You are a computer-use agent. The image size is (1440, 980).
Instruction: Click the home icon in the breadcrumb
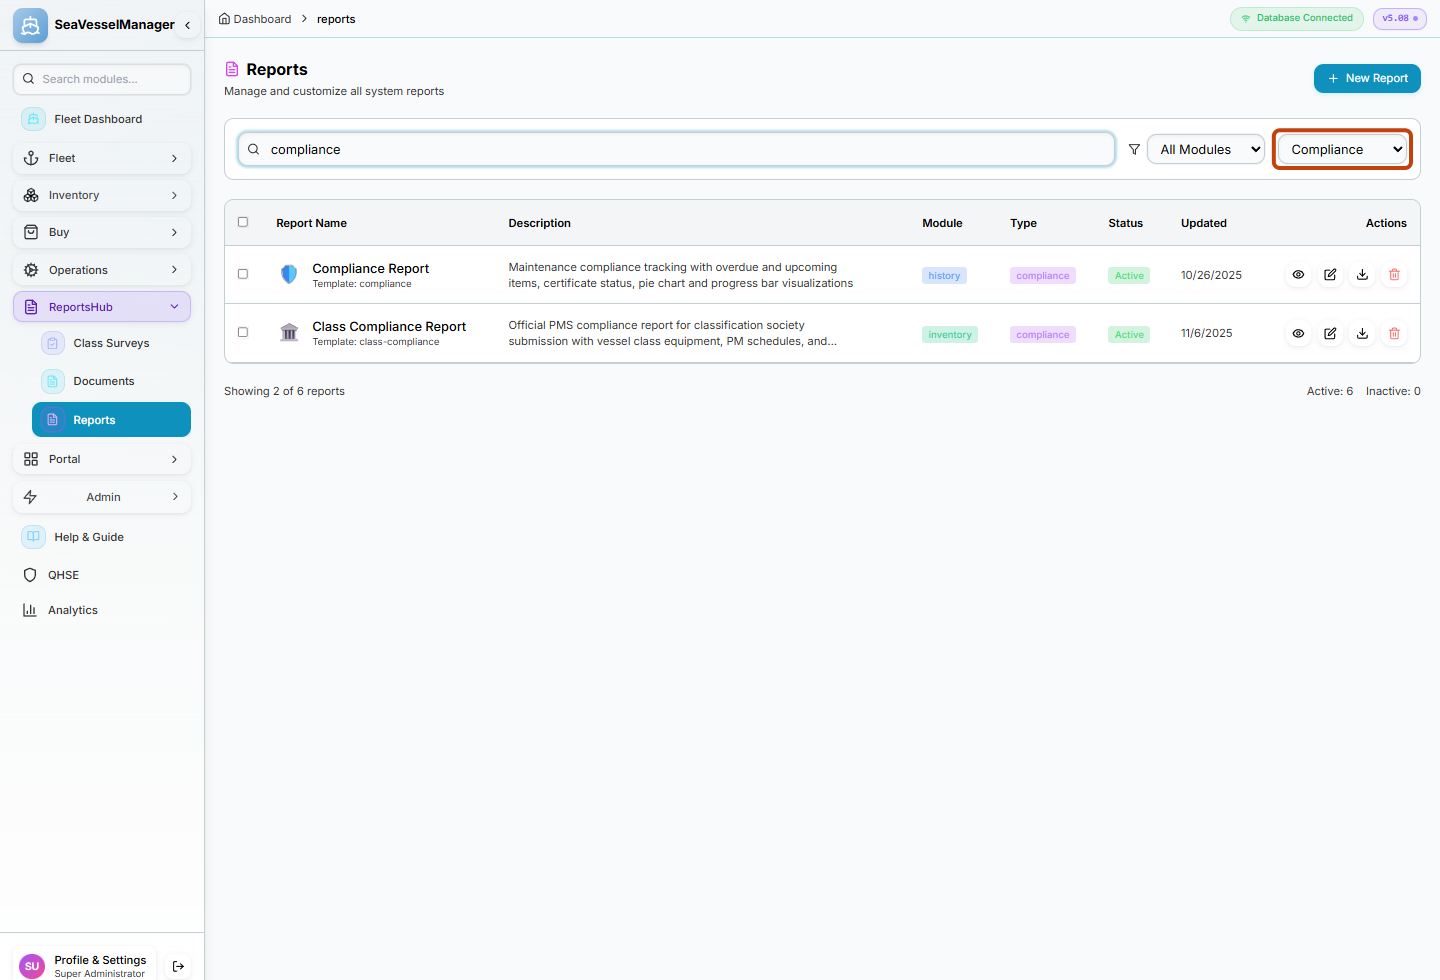pos(225,19)
